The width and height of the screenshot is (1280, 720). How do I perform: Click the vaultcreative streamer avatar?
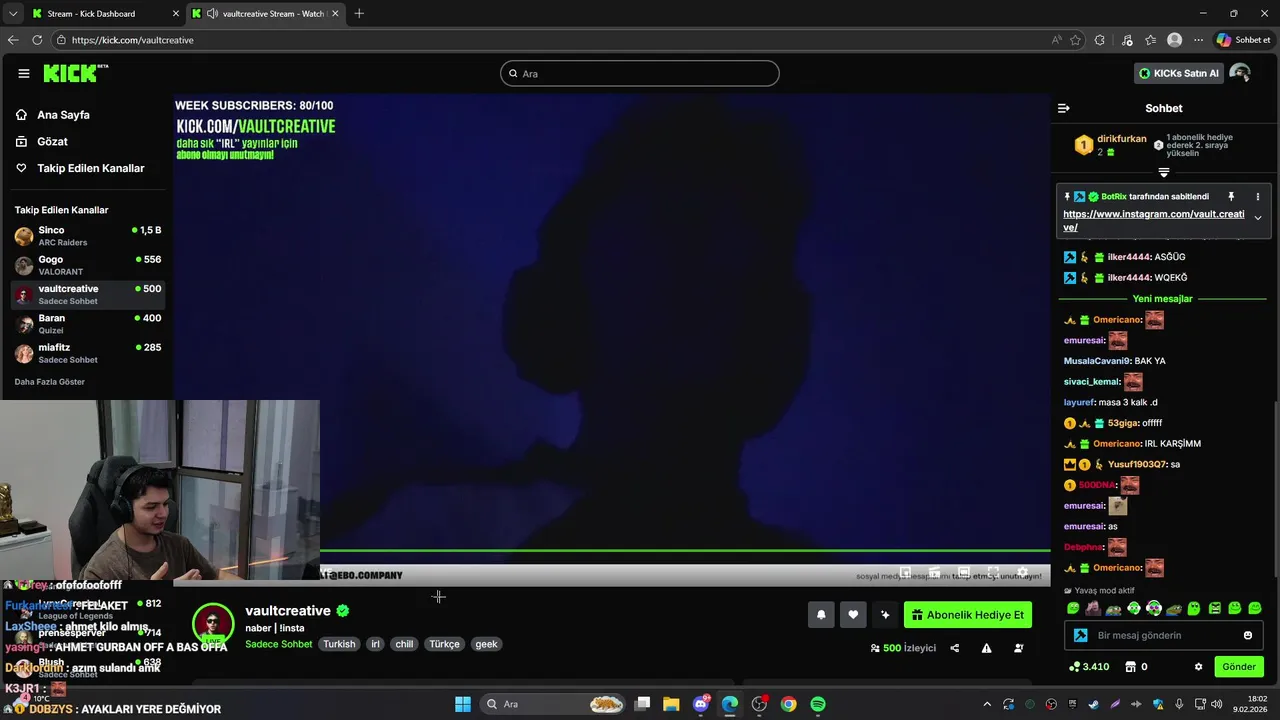[x=213, y=625]
